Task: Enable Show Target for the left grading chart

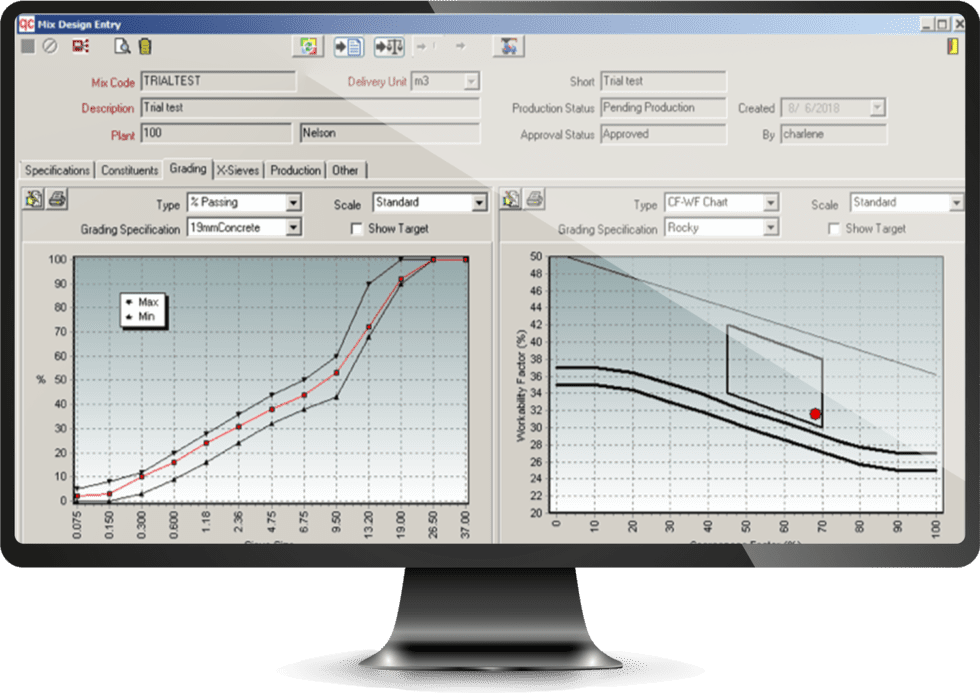Action: (x=358, y=228)
